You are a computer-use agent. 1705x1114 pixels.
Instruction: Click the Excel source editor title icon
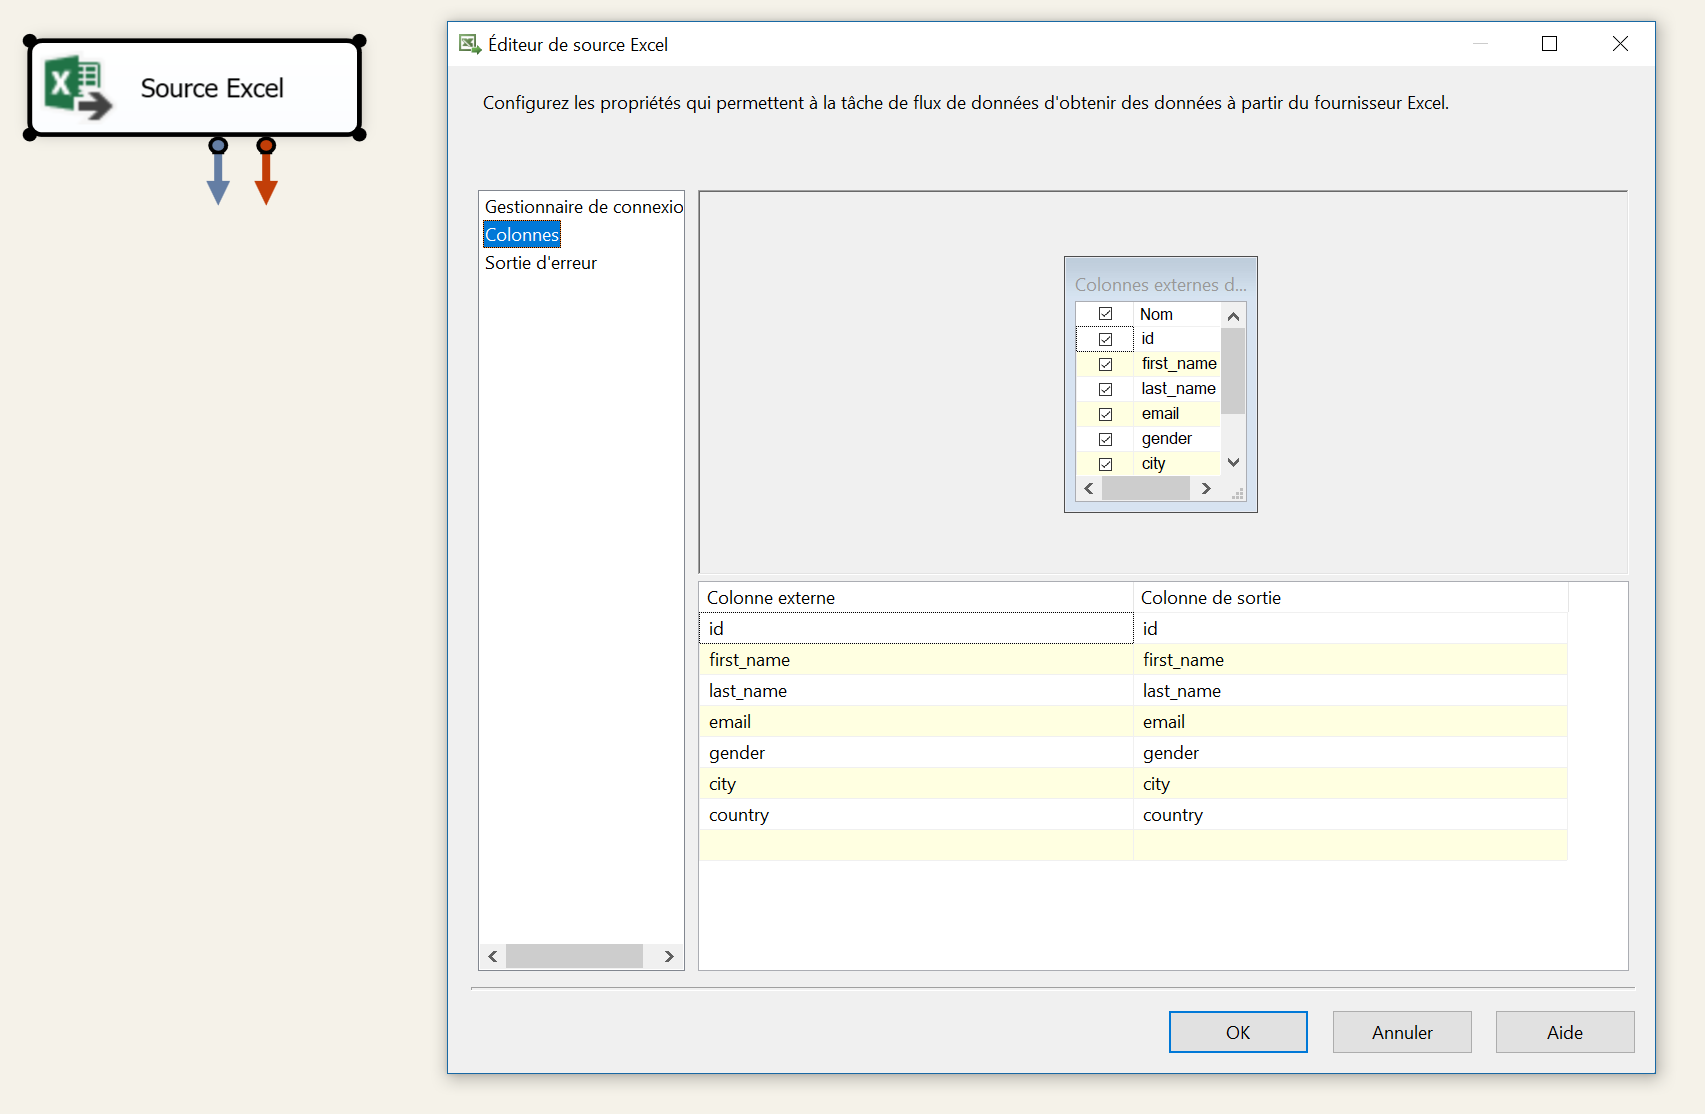tap(469, 44)
